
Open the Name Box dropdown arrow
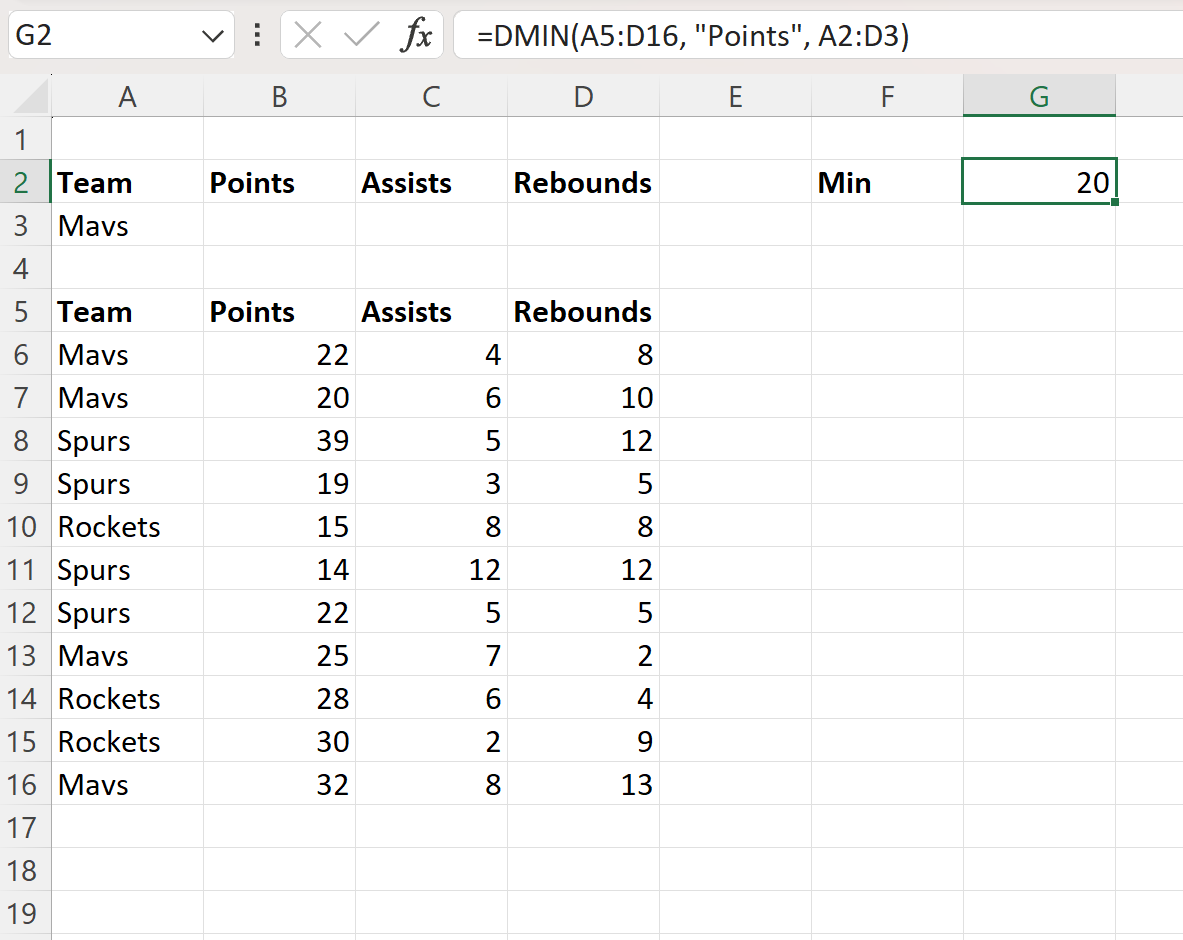tap(213, 35)
